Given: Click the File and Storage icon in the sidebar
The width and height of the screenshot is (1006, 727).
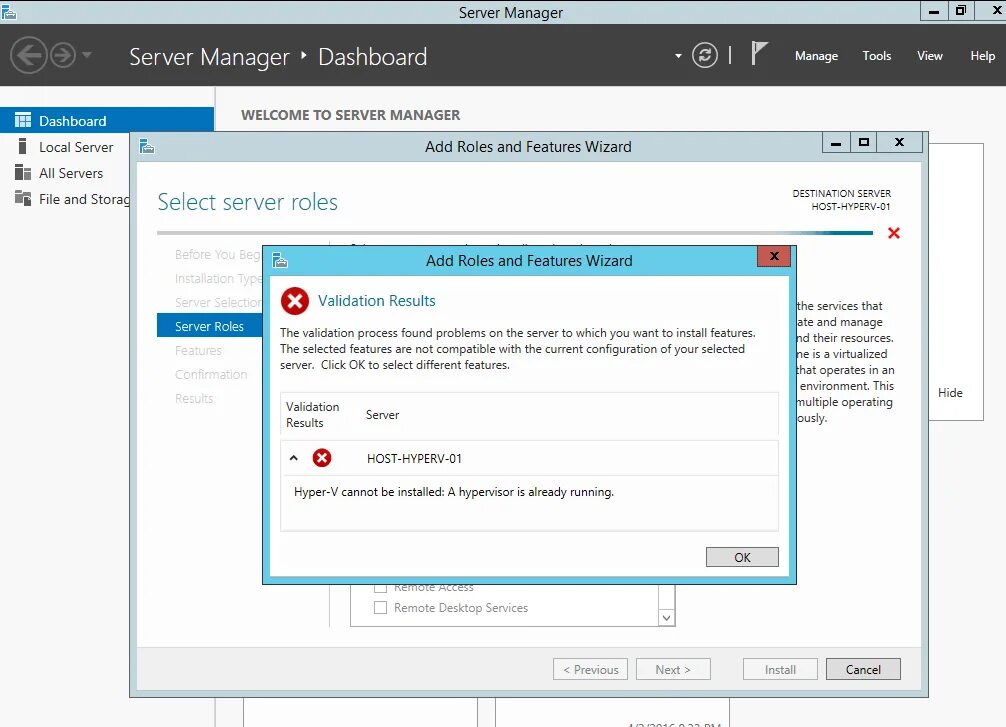Looking at the screenshot, I should point(23,198).
